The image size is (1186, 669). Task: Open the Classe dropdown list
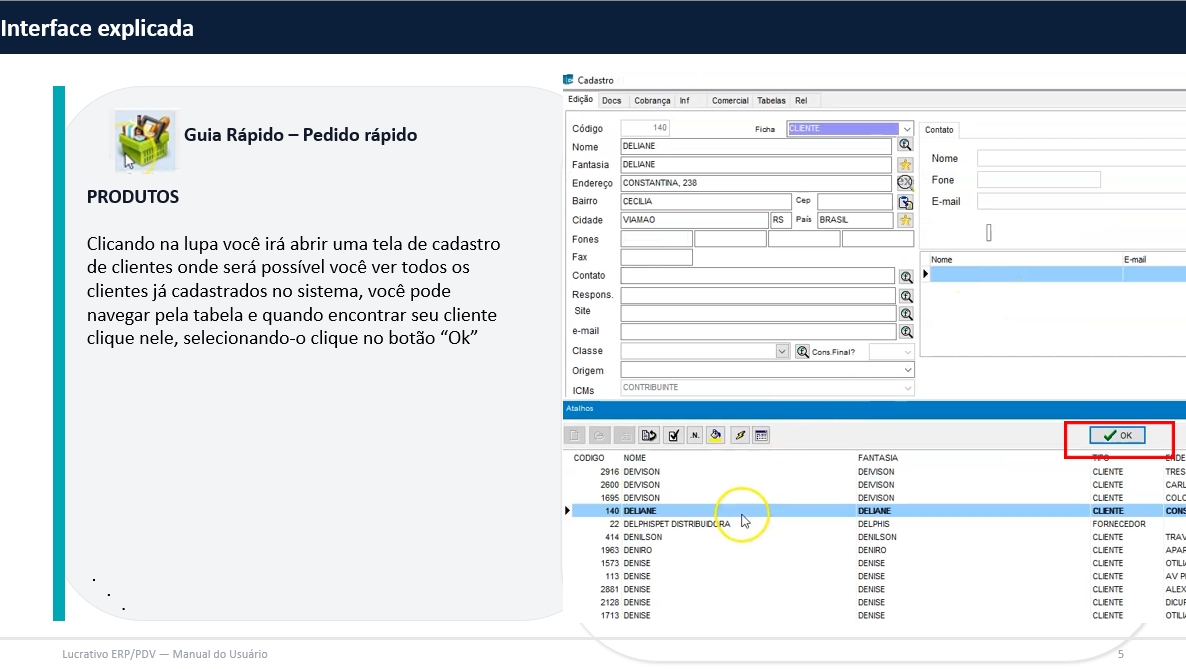[x=782, y=352]
